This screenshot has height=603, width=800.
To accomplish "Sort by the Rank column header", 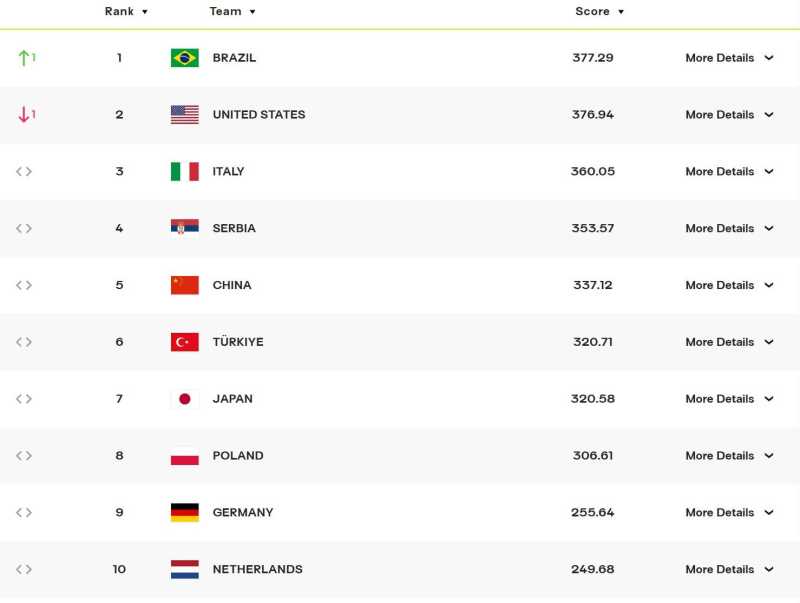I will point(126,12).
